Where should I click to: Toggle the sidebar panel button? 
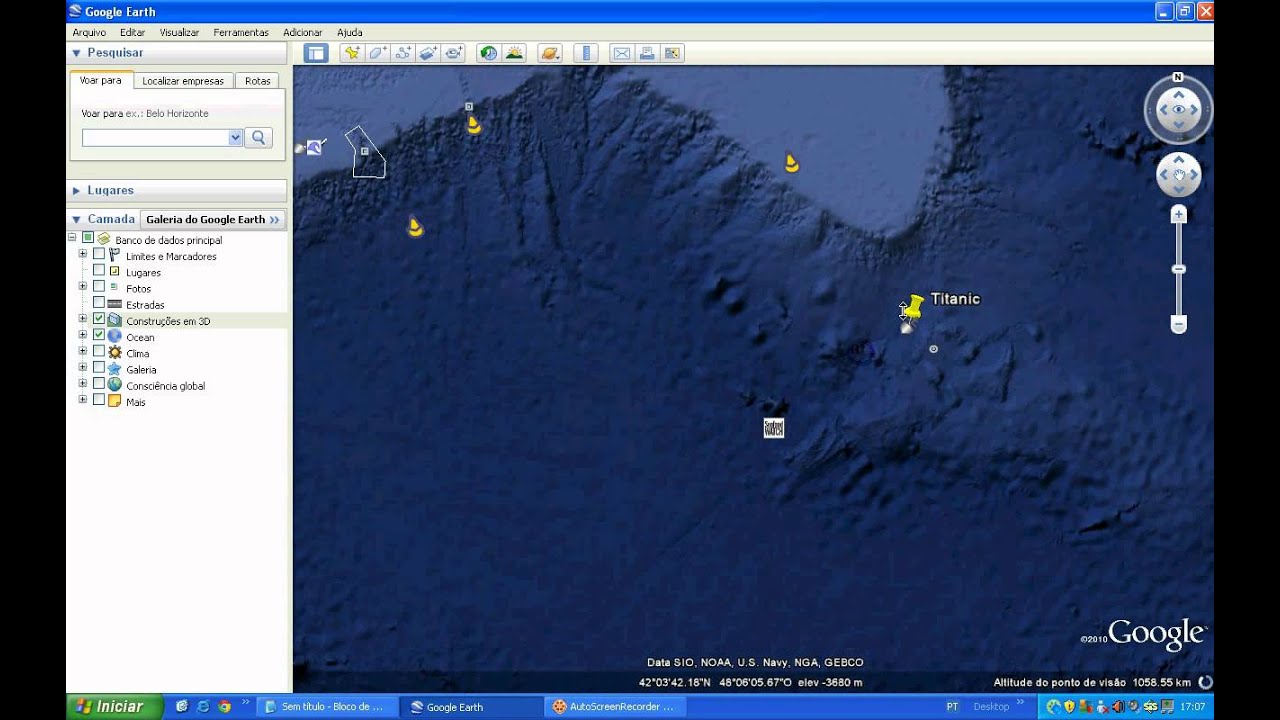click(316, 54)
